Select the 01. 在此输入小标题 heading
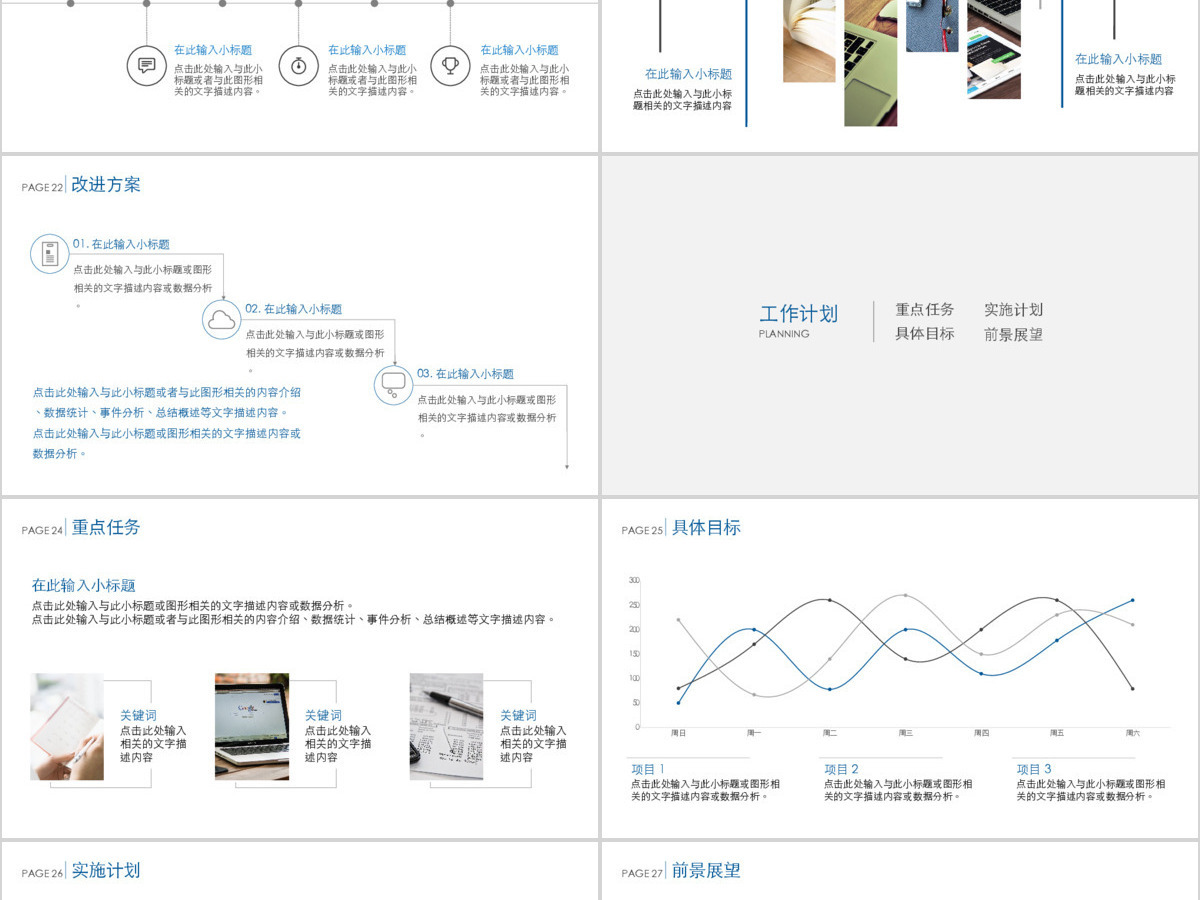Viewport: 1200px width, 900px height. pos(121,244)
